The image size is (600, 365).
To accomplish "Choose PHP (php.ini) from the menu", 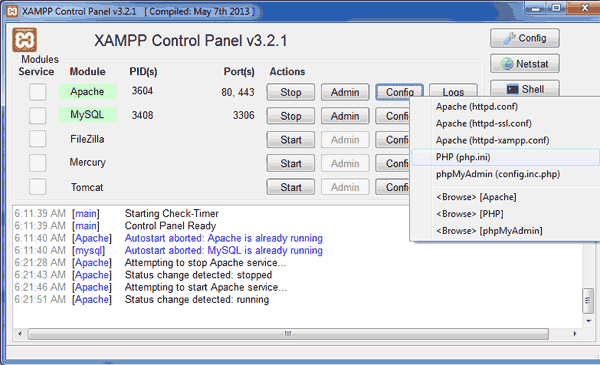I will coord(505,157).
